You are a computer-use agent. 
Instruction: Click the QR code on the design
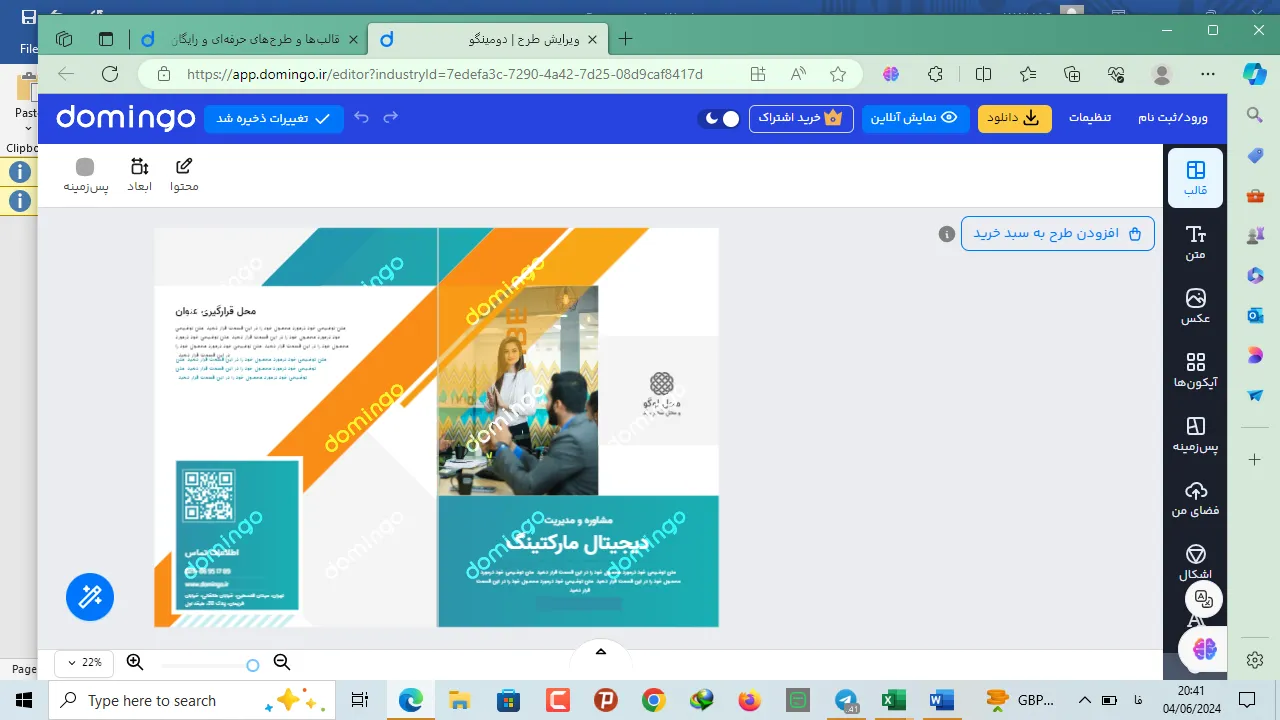pos(209,496)
